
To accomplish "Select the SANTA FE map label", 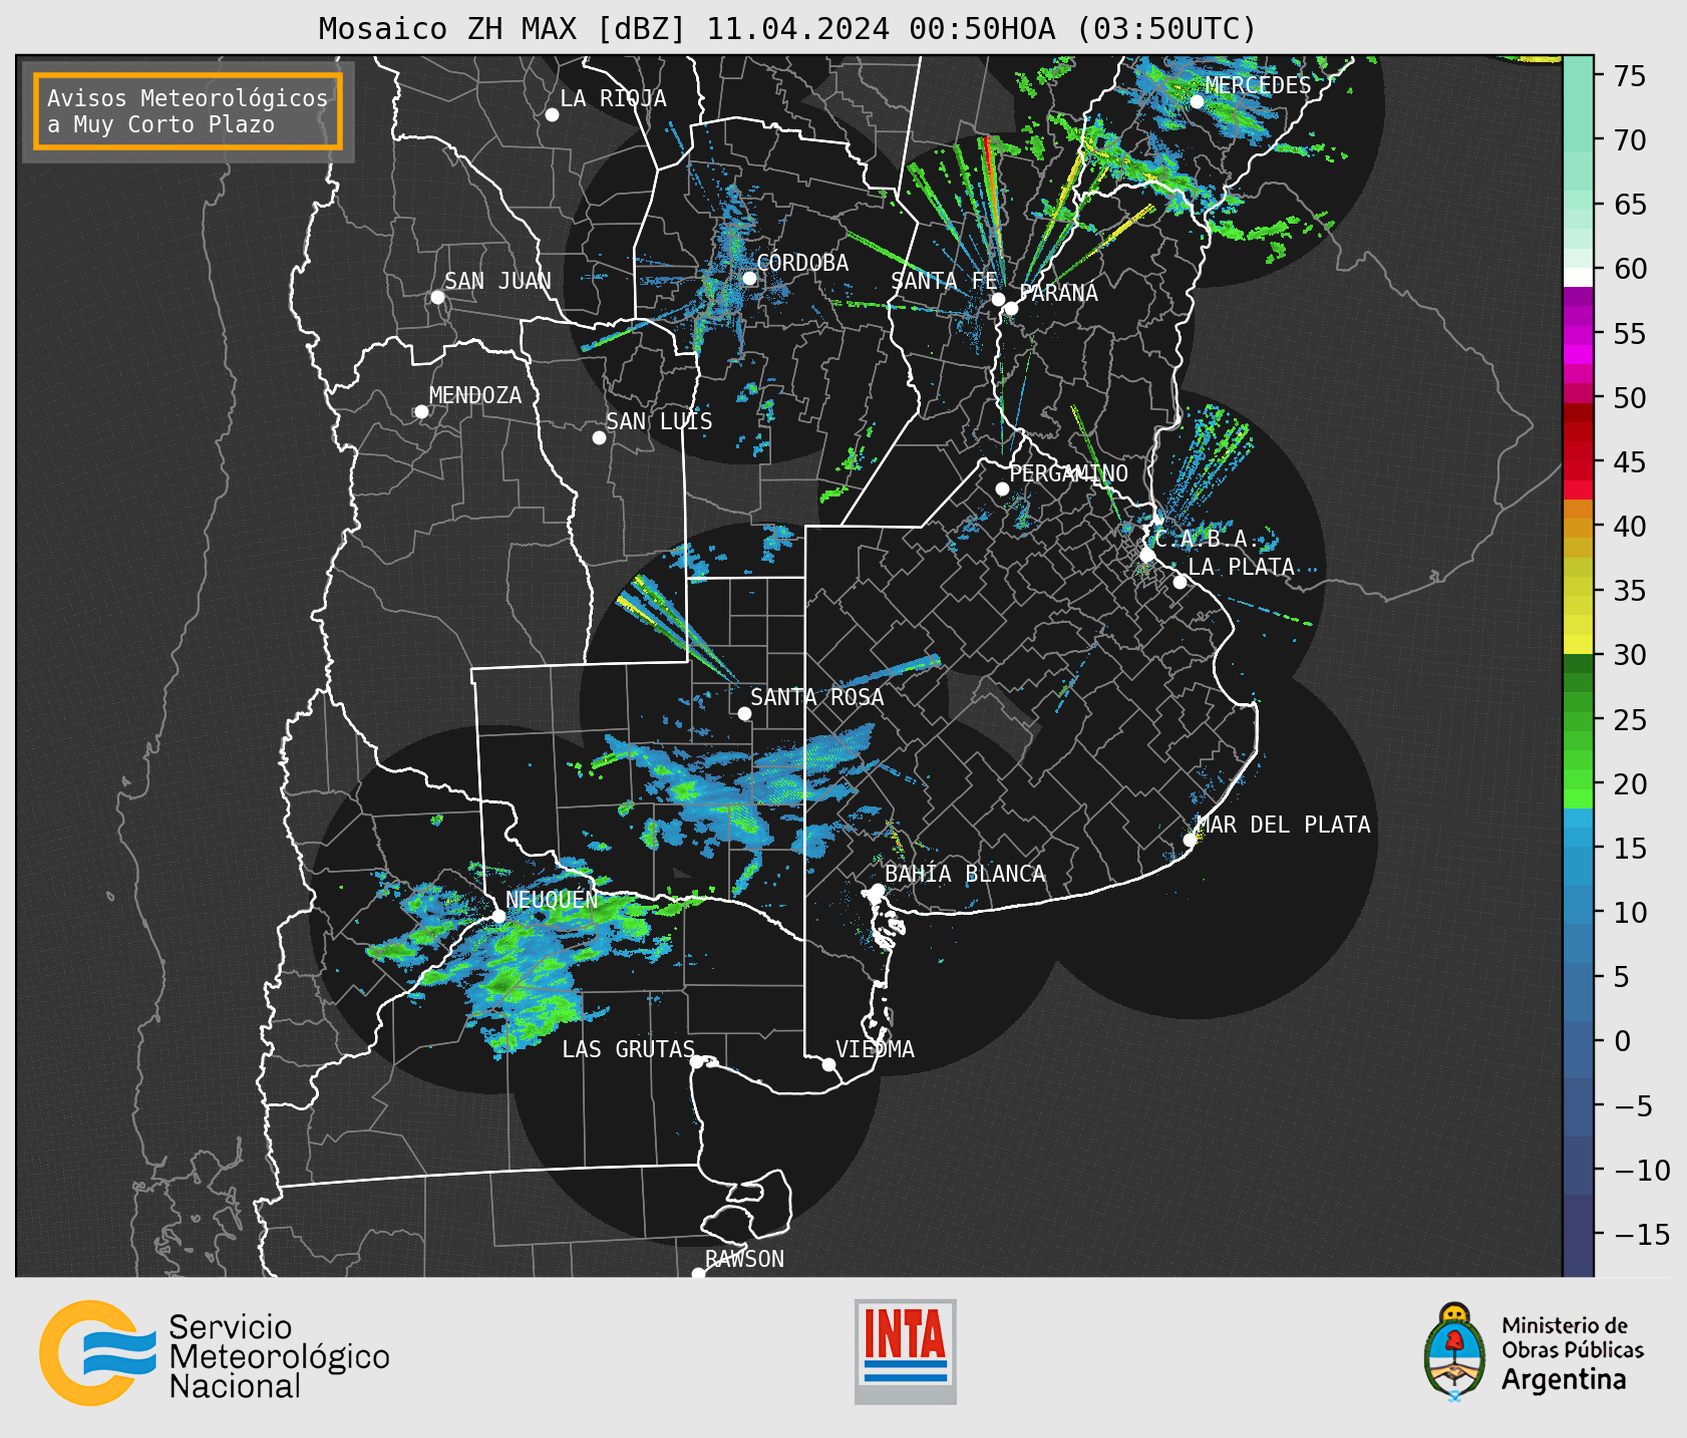I will [944, 281].
